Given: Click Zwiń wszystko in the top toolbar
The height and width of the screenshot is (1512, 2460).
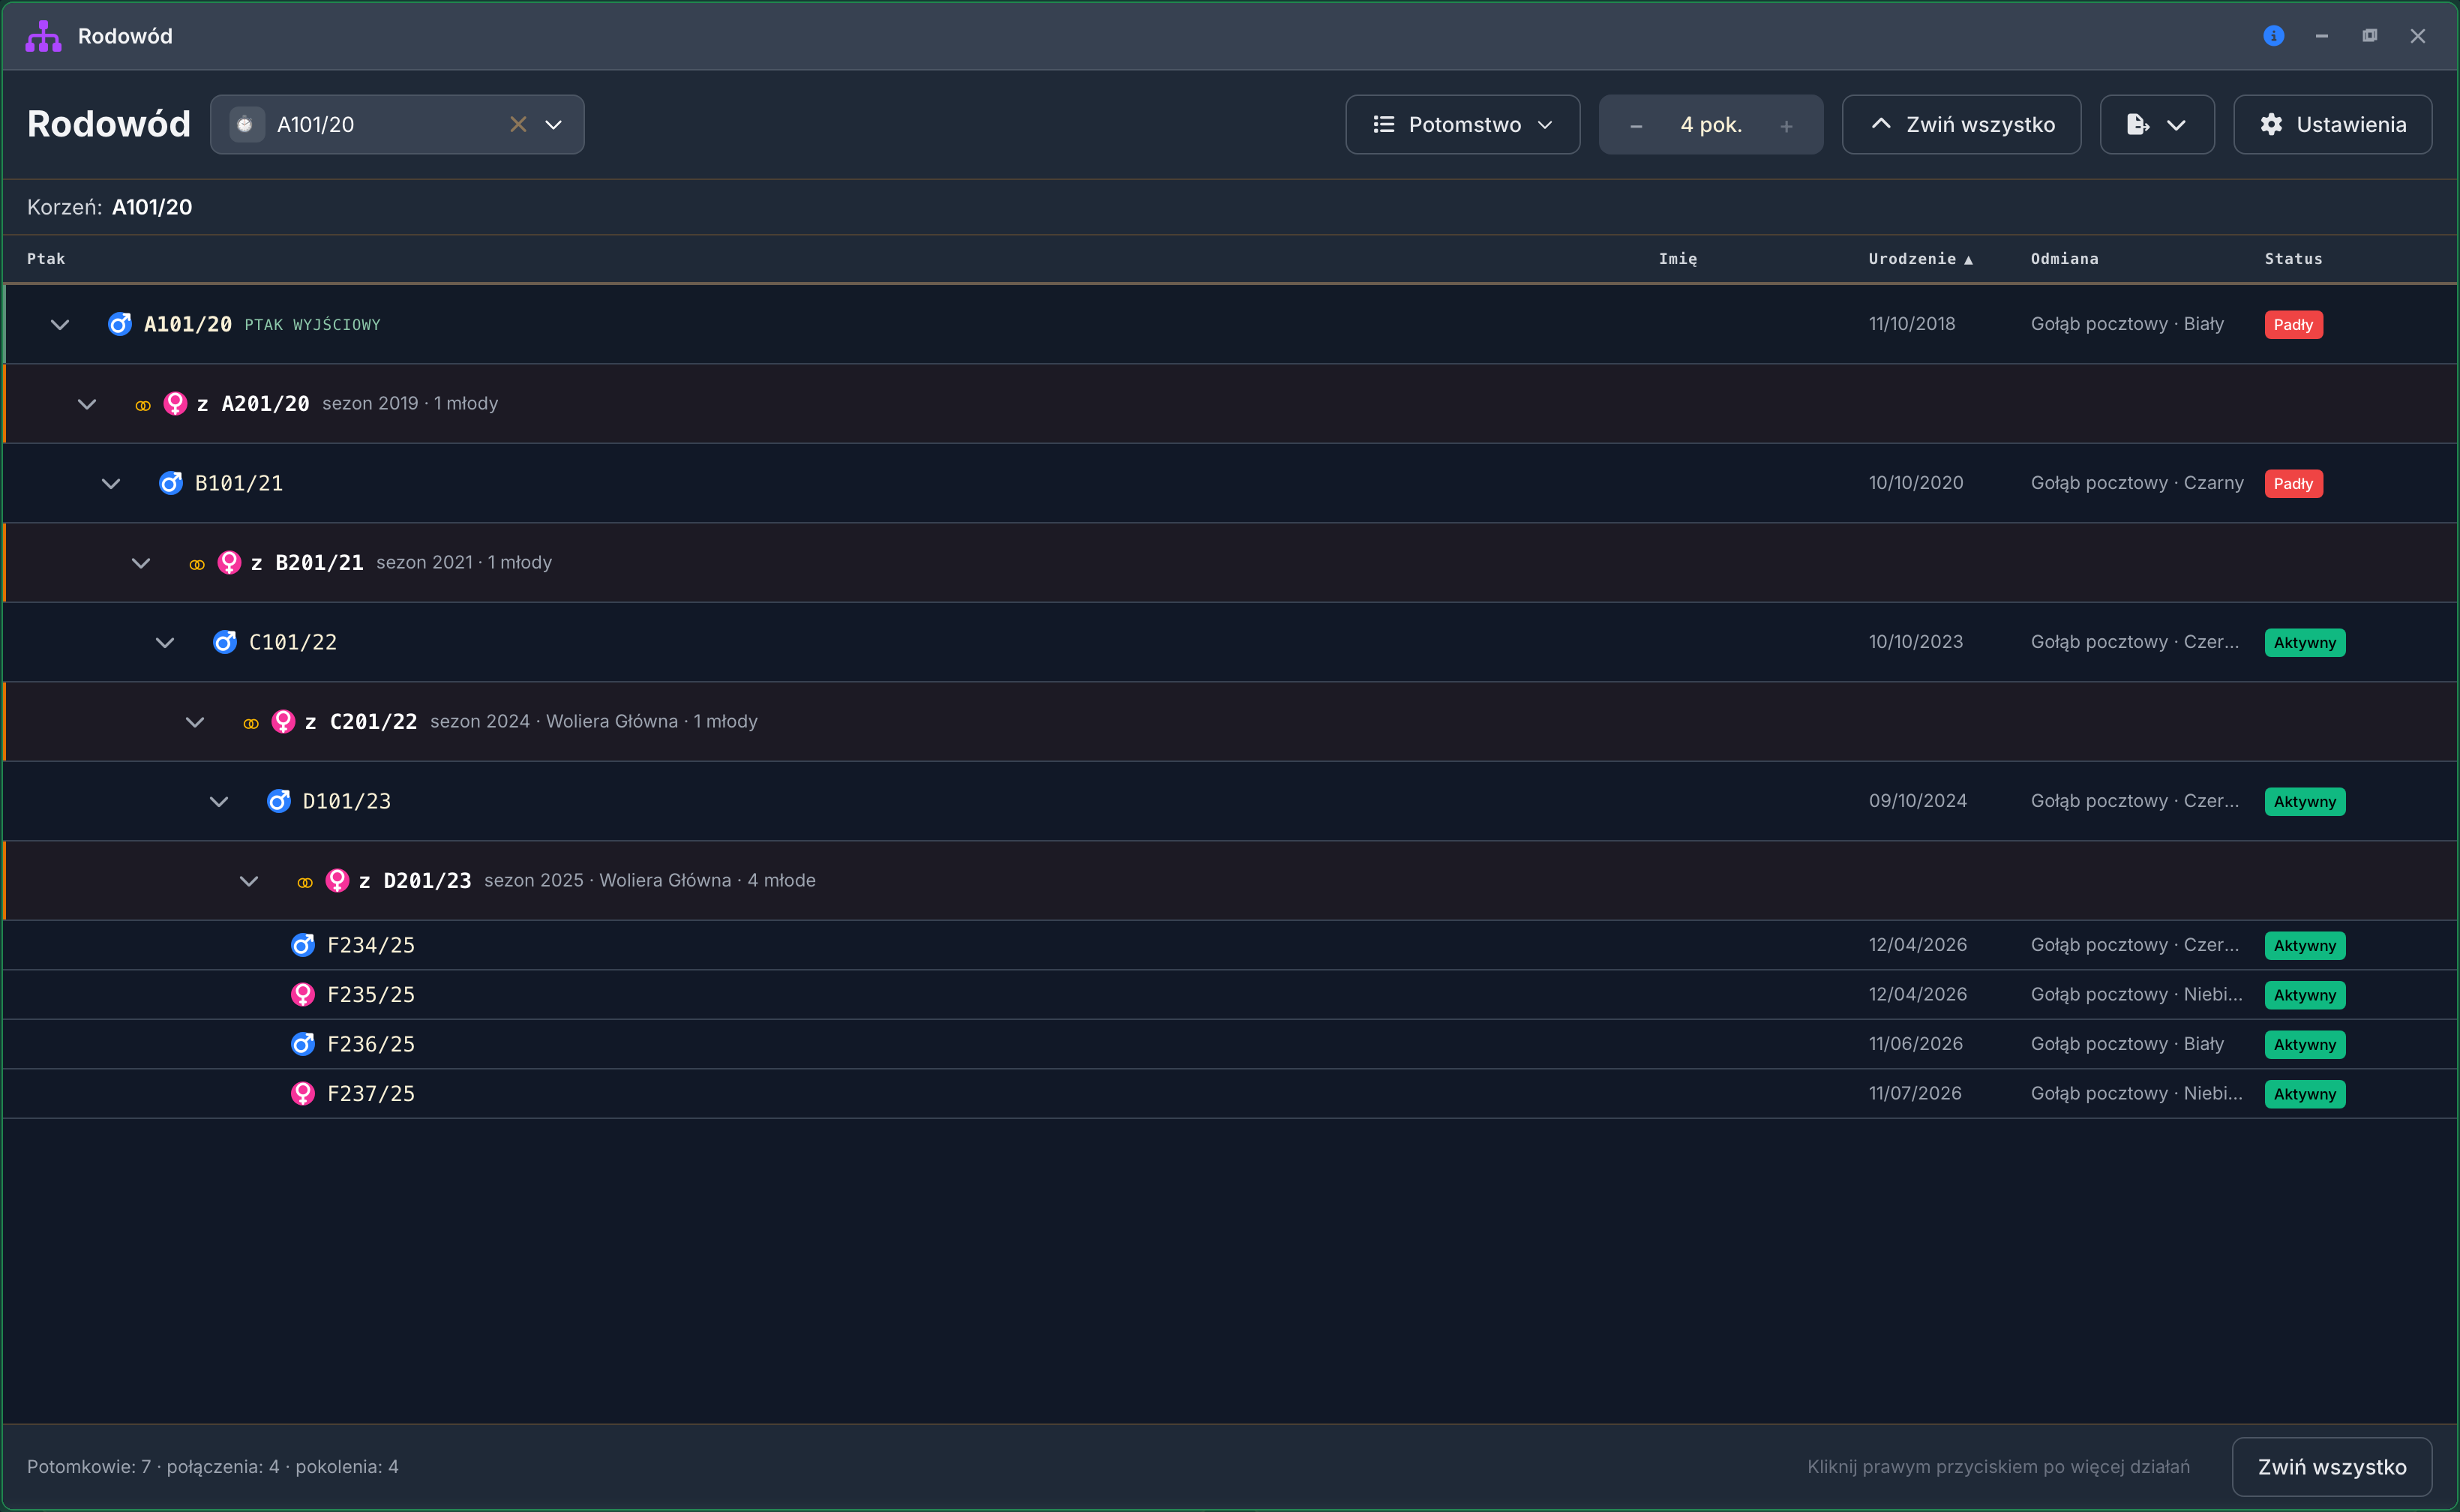Looking at the screenshot, I should pos(1961,124).
